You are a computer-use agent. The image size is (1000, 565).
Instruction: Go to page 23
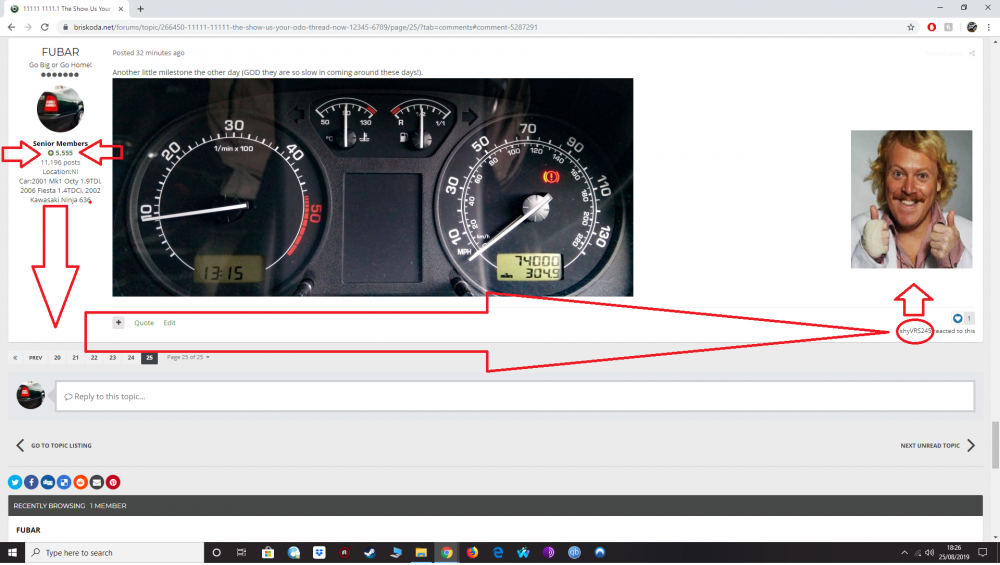tap(112, 358)
